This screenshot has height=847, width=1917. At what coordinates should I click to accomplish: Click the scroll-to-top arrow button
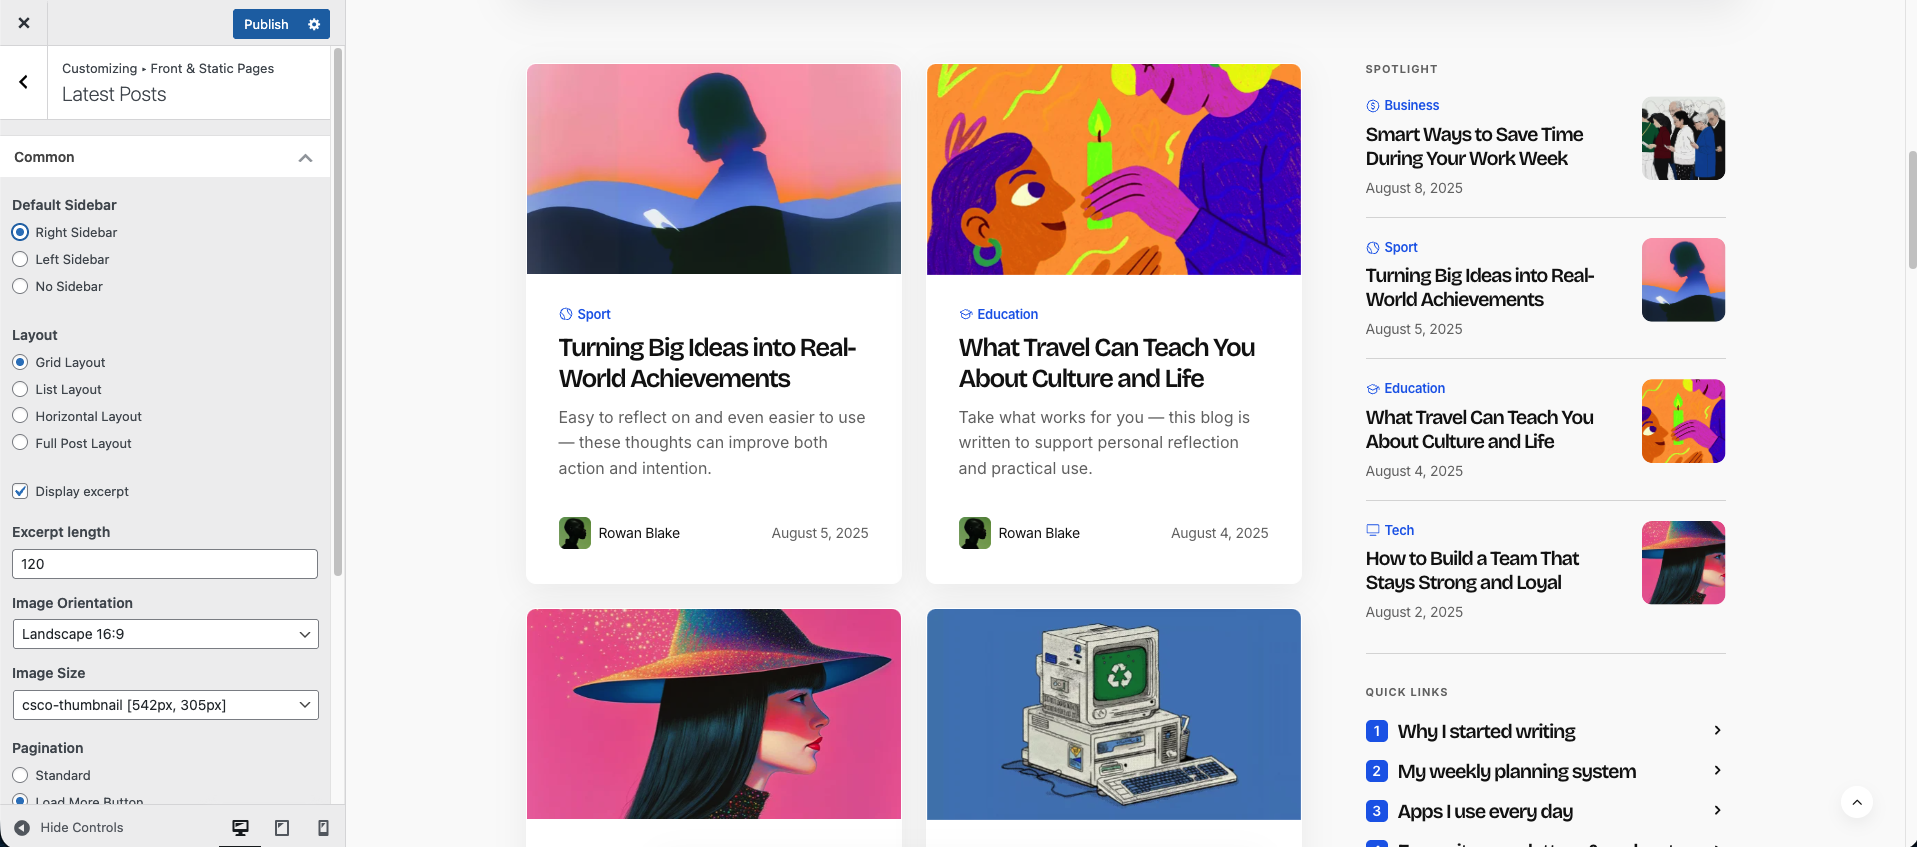[1856, 802]
